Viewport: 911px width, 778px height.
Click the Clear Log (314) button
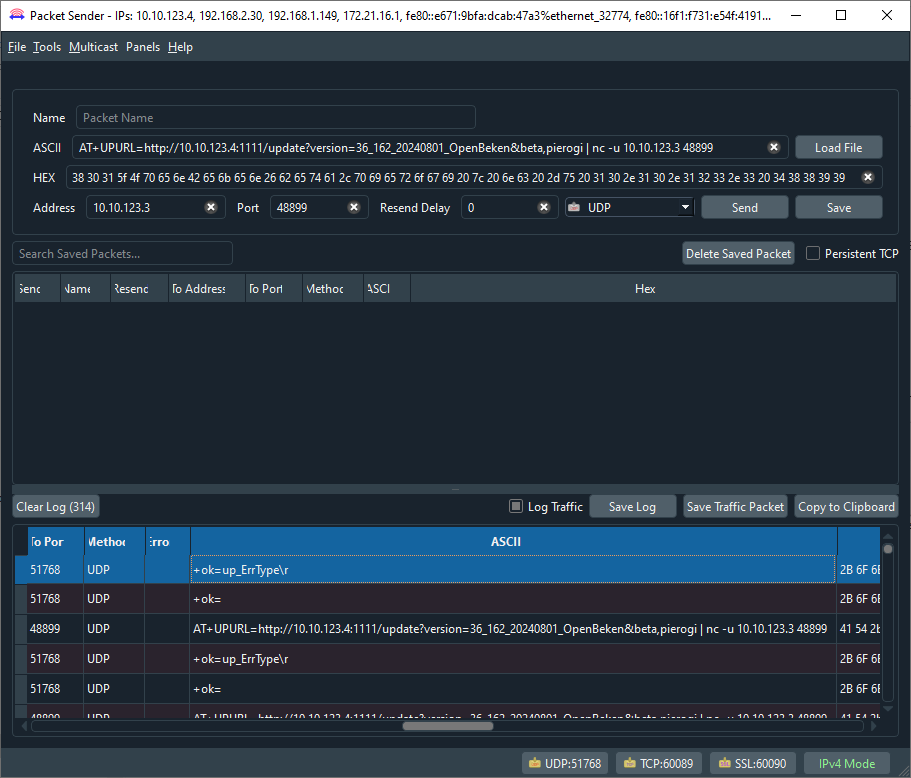[x=56, y=507]
